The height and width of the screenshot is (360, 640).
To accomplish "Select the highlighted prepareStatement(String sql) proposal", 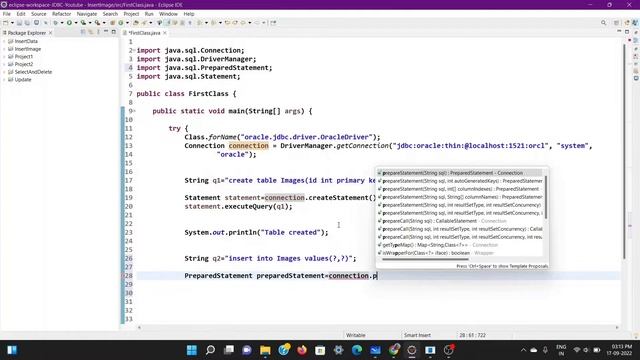I will coord(460,173).
